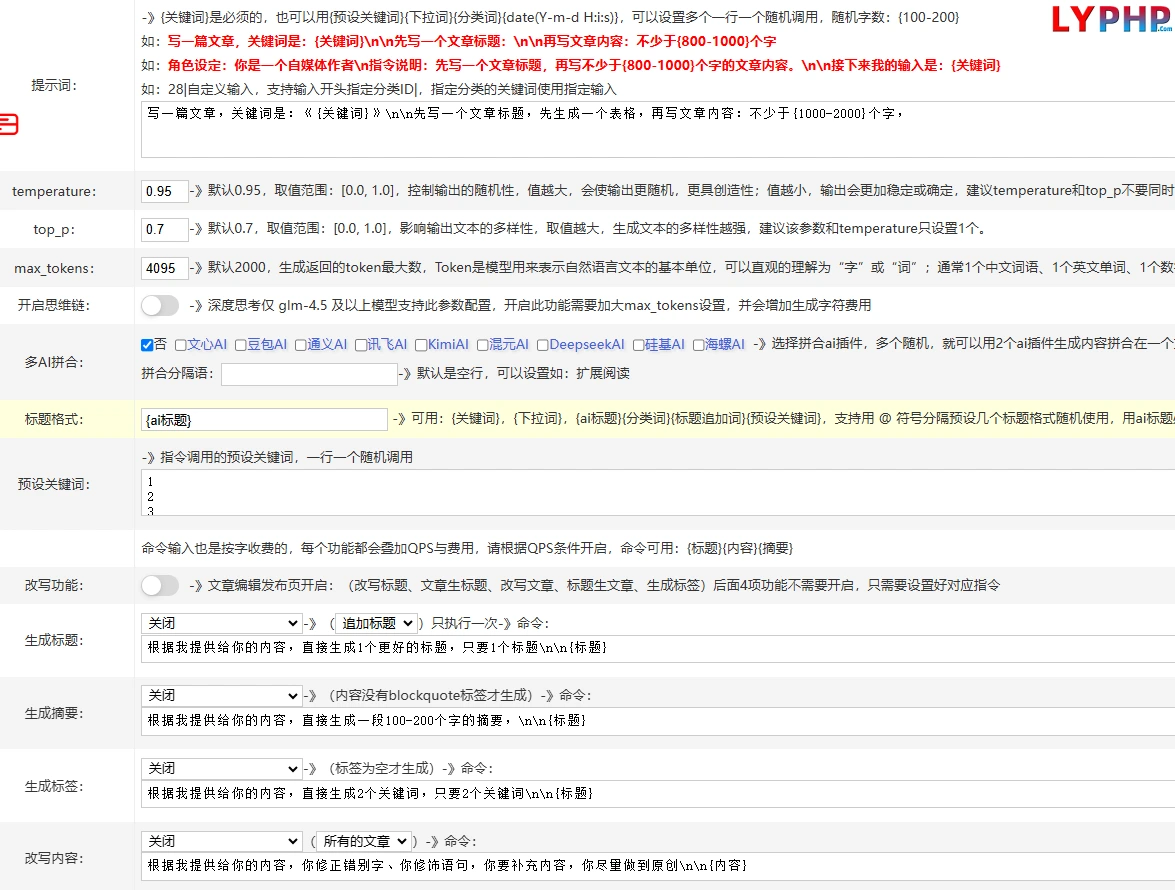This screenshot has height=890, width=1175.
Task: Uncheck the 否 checkbox in 多AI拼合
Action: coord(147,345)
